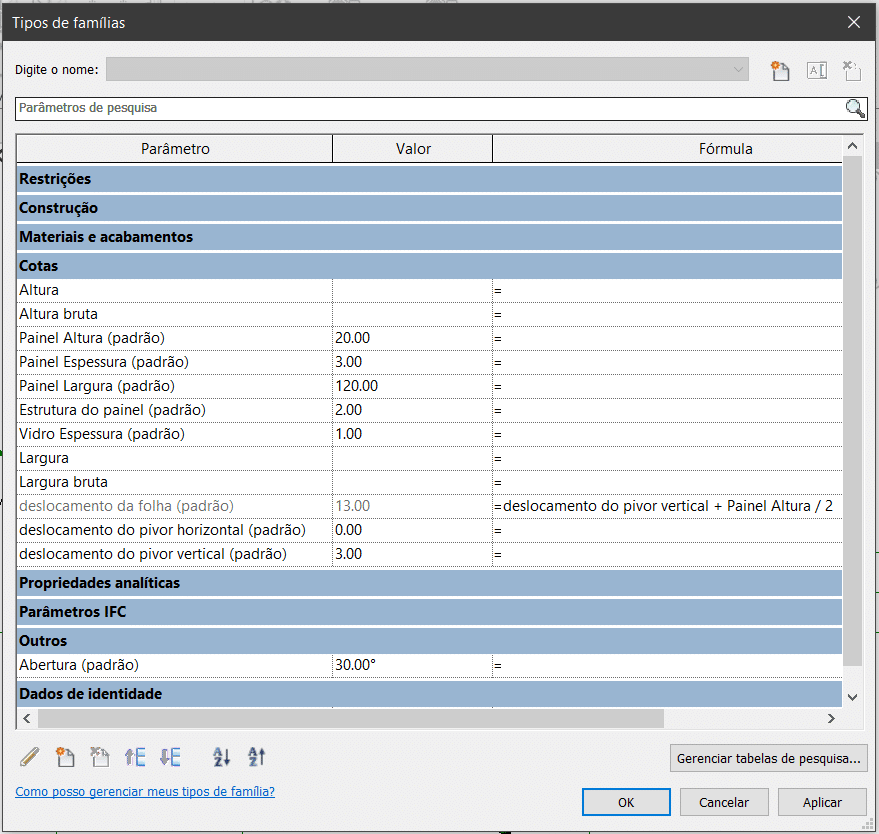879x834 pixels.
Task: Click the 'deslocamento da folha' formula cell
Action: point(667,506)
